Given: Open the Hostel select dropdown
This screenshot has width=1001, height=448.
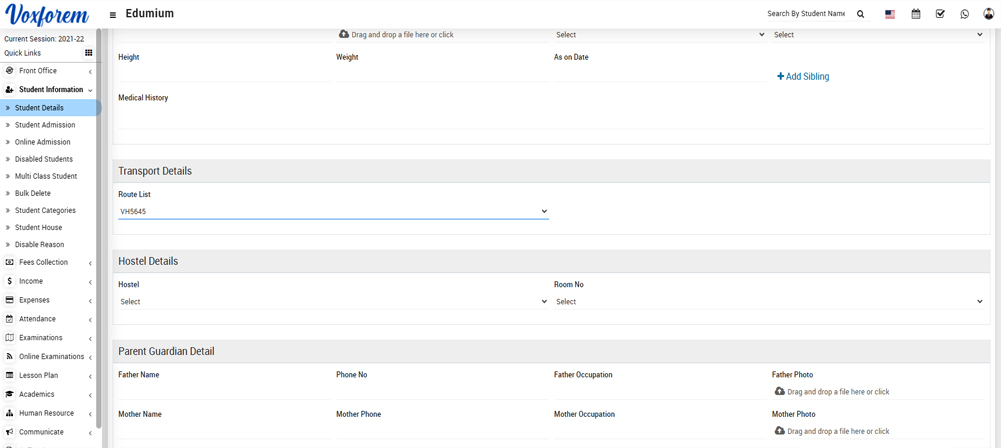Looking at the screenshot, I should pyautogui.click(x=333, y=302).
